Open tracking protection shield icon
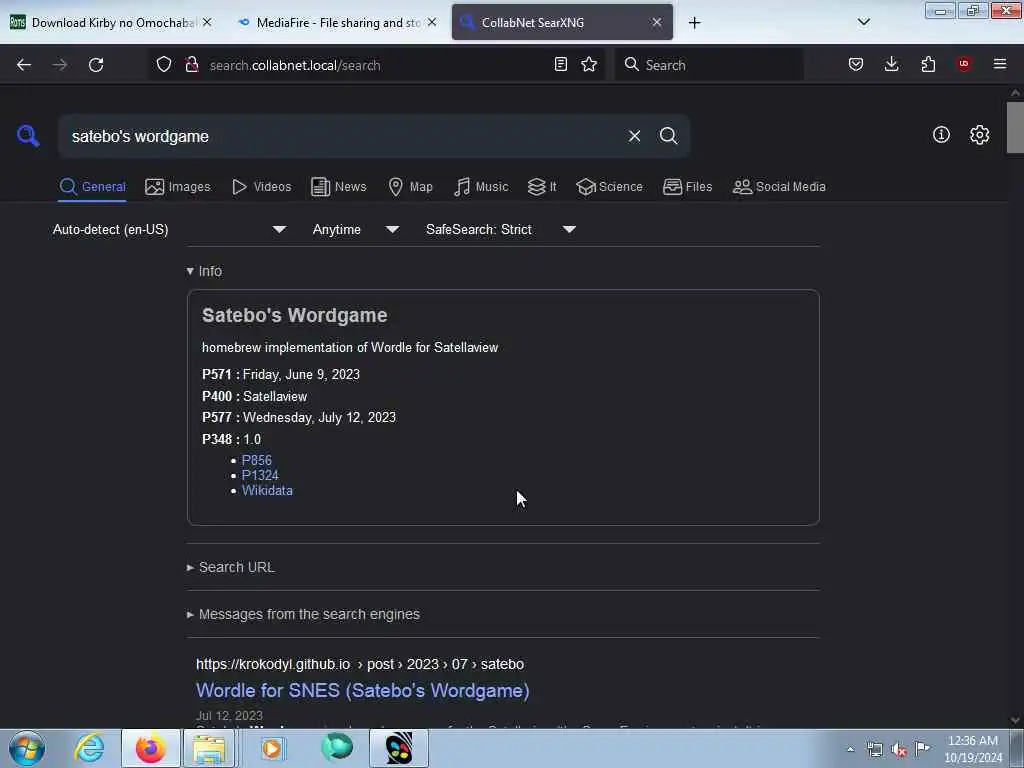 click(164, 64)
